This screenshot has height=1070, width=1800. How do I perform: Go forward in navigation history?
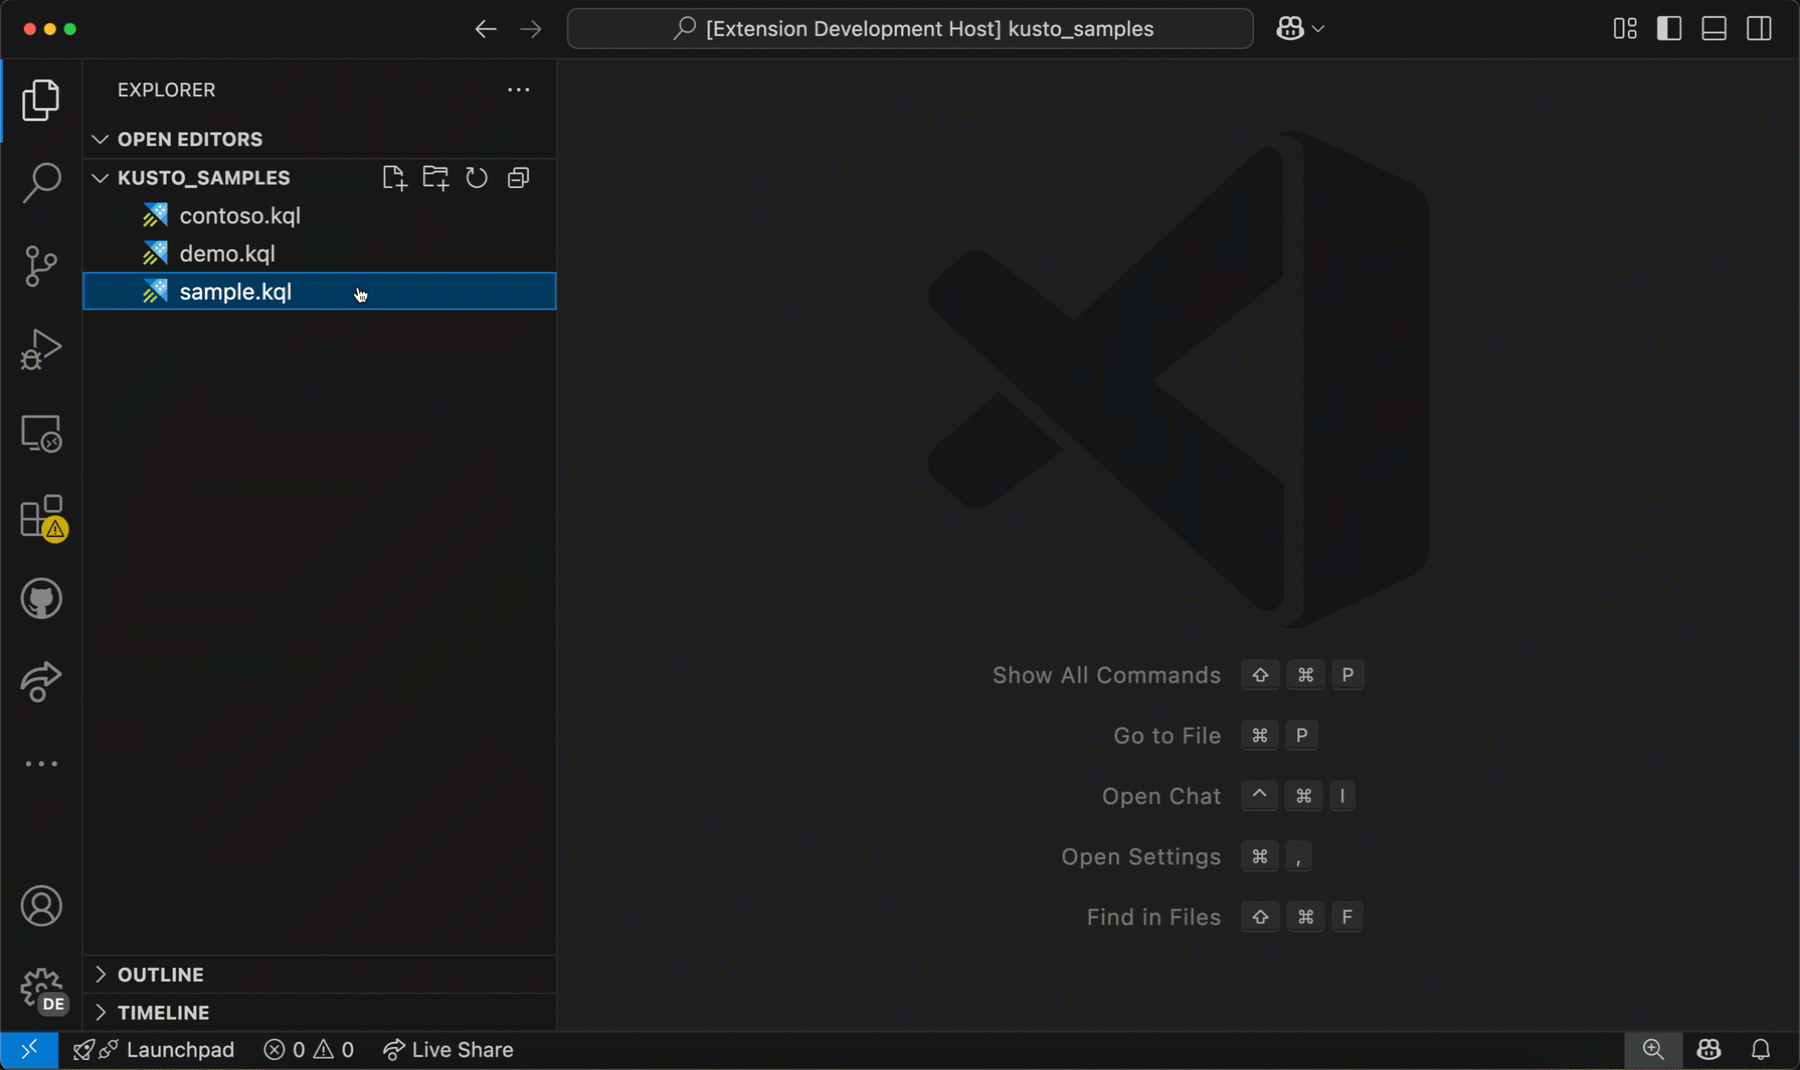tap(531, 29)
